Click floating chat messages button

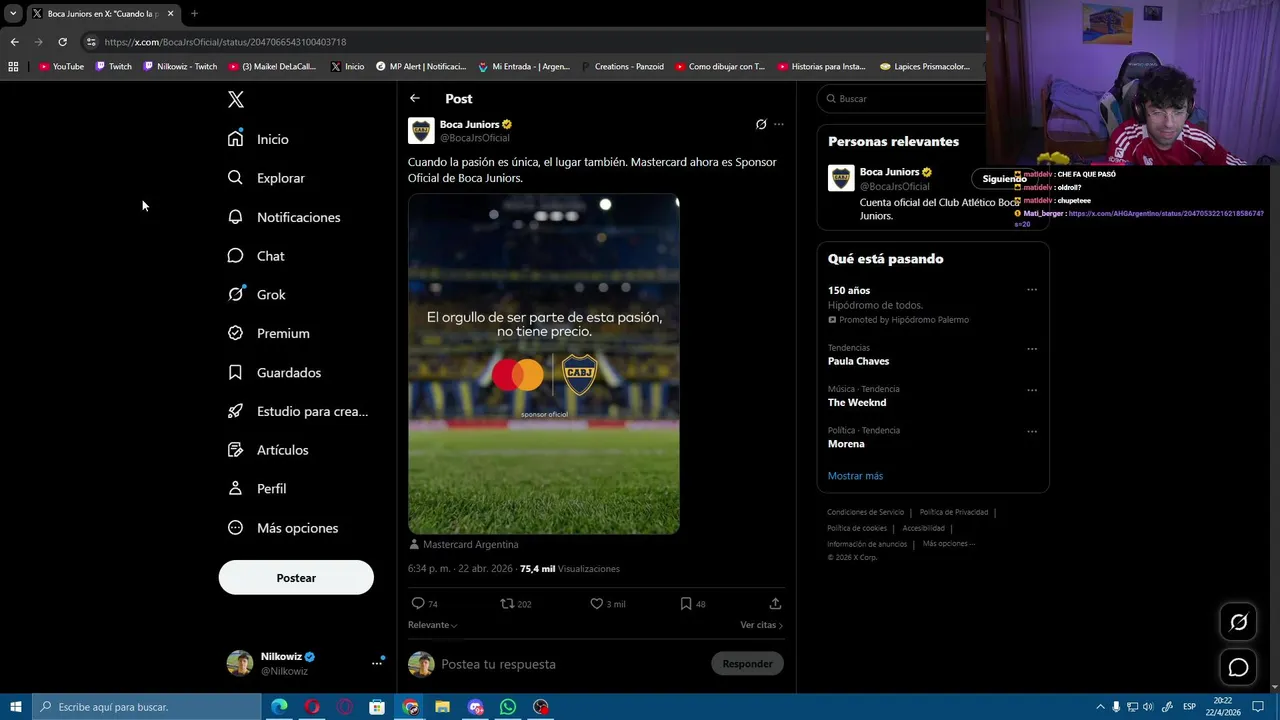pos(1238,667)
